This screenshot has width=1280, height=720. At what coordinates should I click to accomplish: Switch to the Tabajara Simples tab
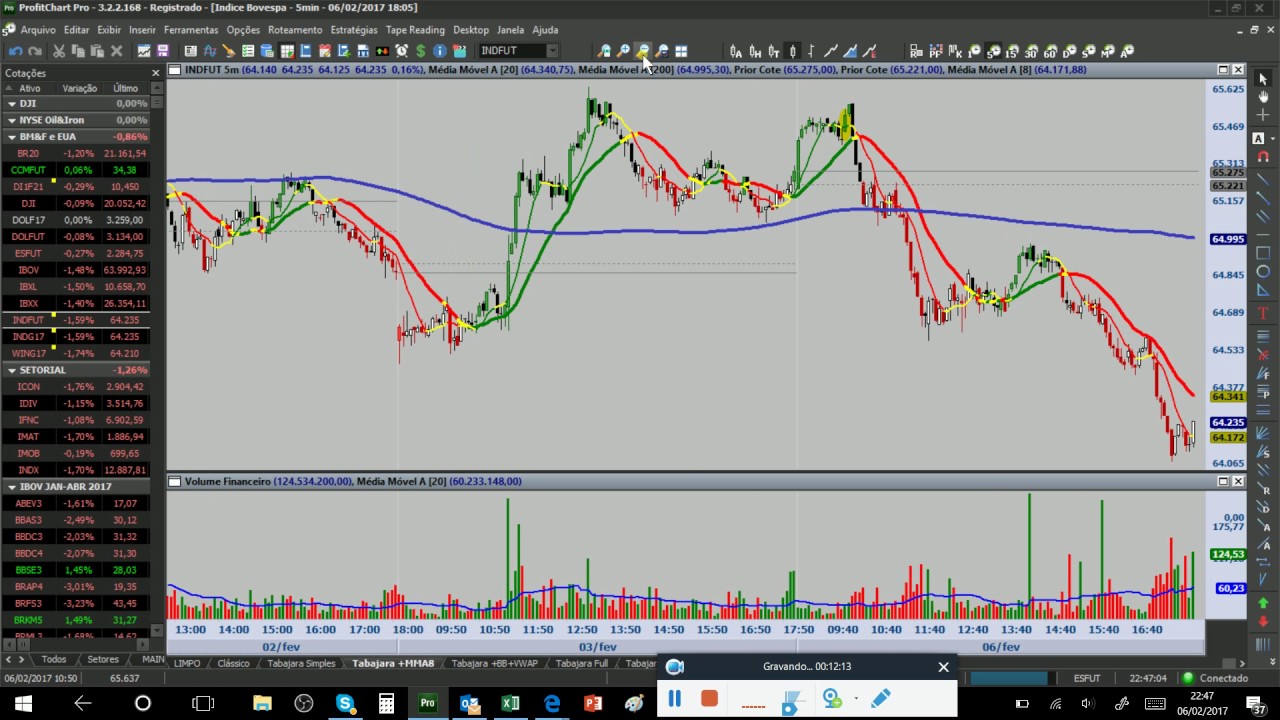[x=301, y=663]
